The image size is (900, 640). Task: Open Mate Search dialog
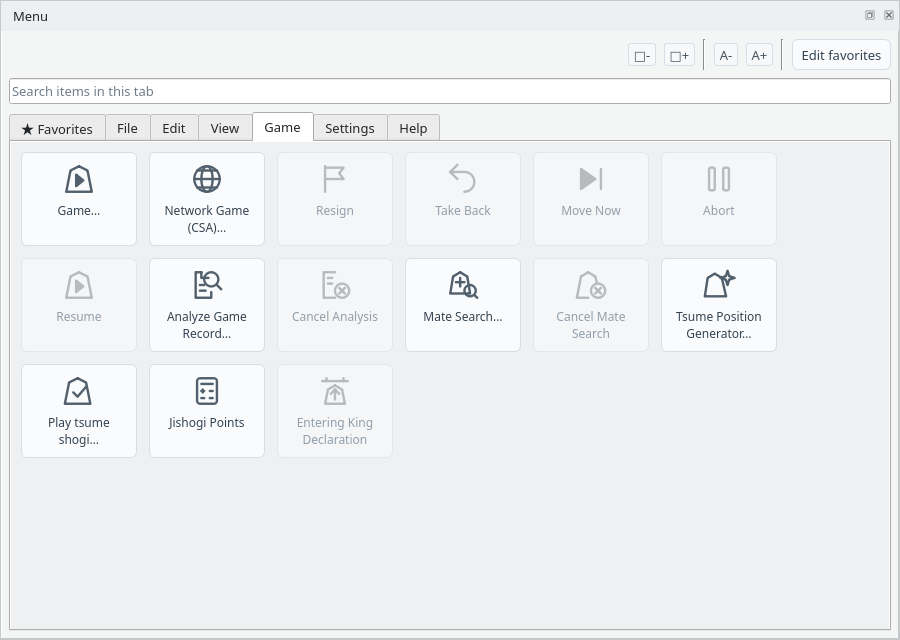click(x=463, y=305)
